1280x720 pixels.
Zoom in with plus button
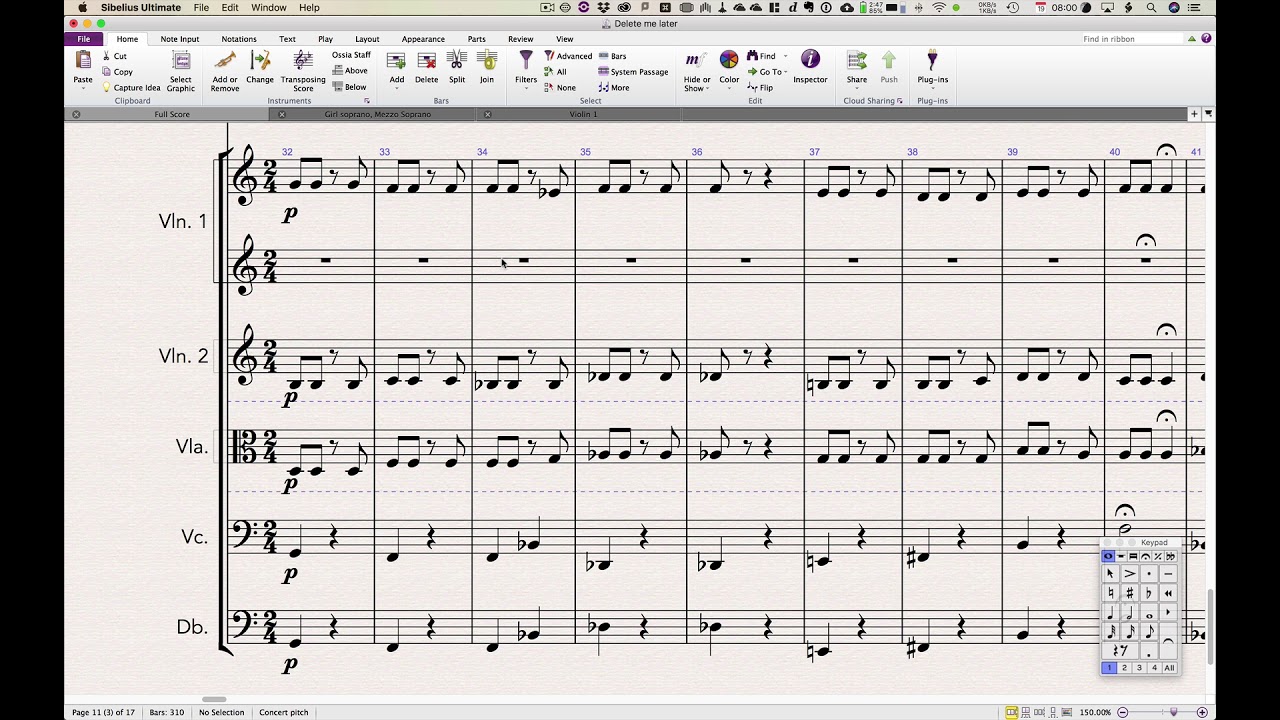pyautogui.click(x=1202, y=712)
